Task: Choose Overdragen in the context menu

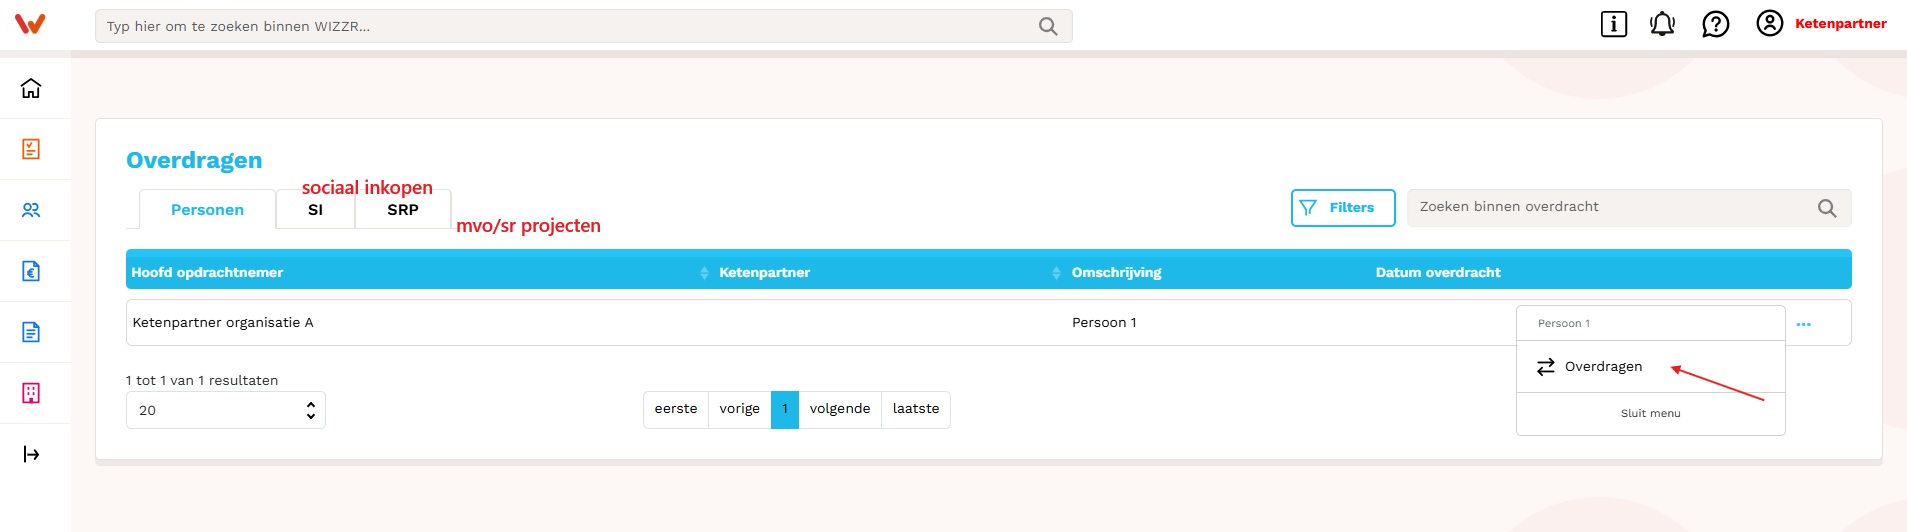Action: [x=1651, y=367]
